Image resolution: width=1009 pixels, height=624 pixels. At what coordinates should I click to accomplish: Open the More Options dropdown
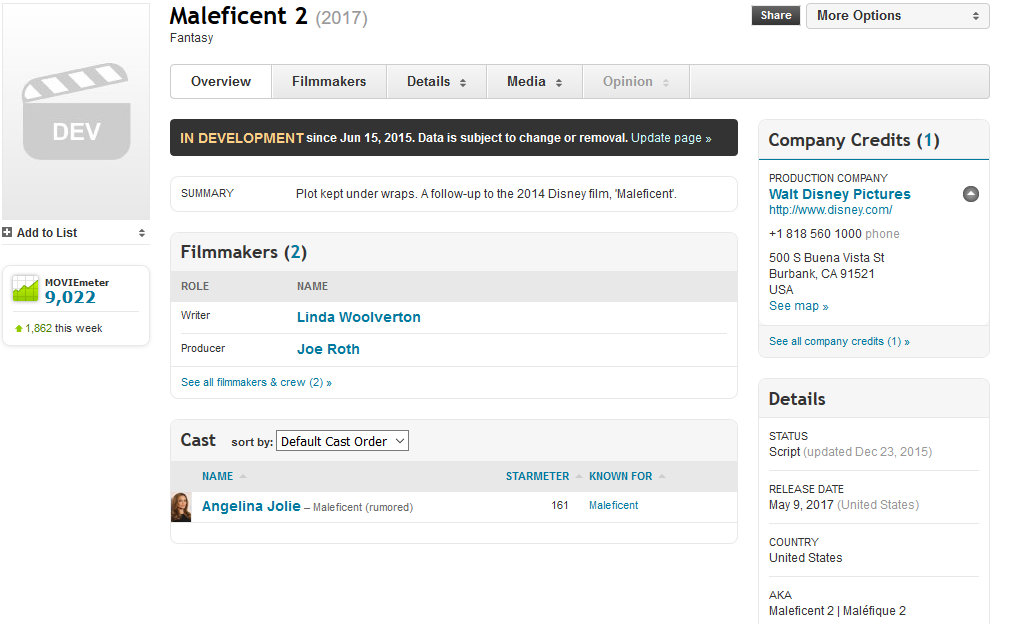(x=897, y=16)
